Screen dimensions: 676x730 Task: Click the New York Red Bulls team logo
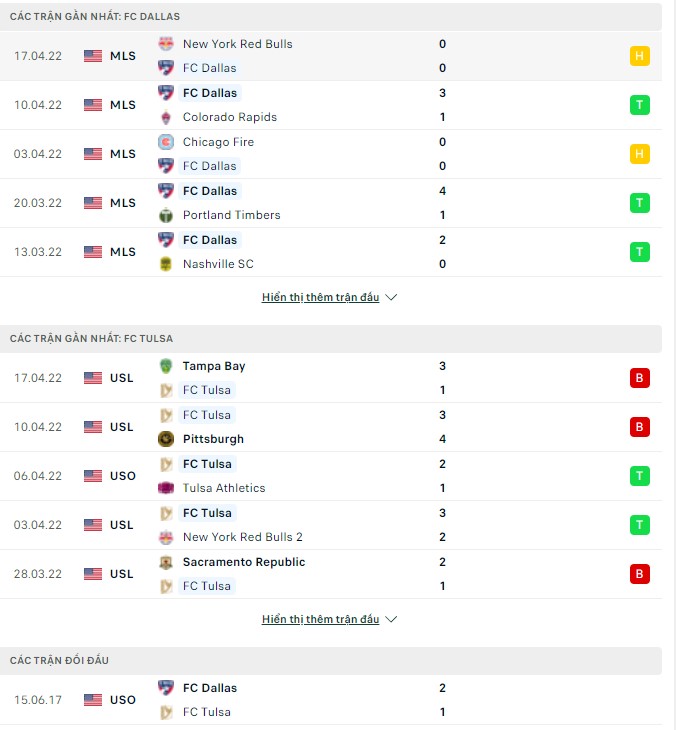click(166, 44)
